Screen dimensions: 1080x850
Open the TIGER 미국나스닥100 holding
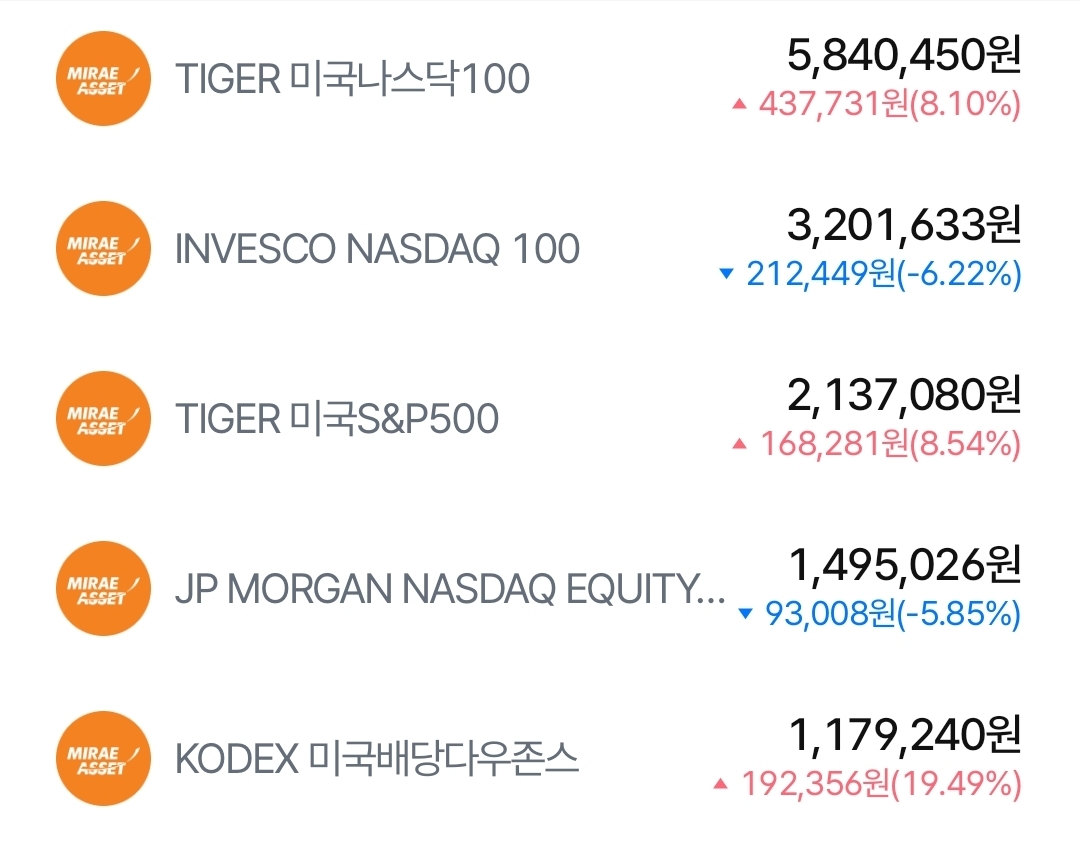coord(352,79)
